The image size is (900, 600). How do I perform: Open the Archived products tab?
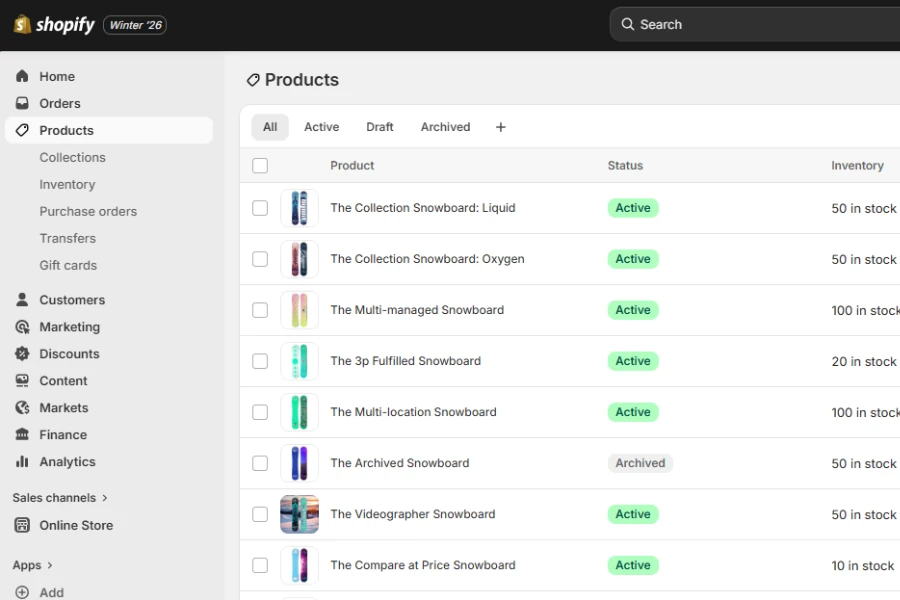(x=445, y=127)
